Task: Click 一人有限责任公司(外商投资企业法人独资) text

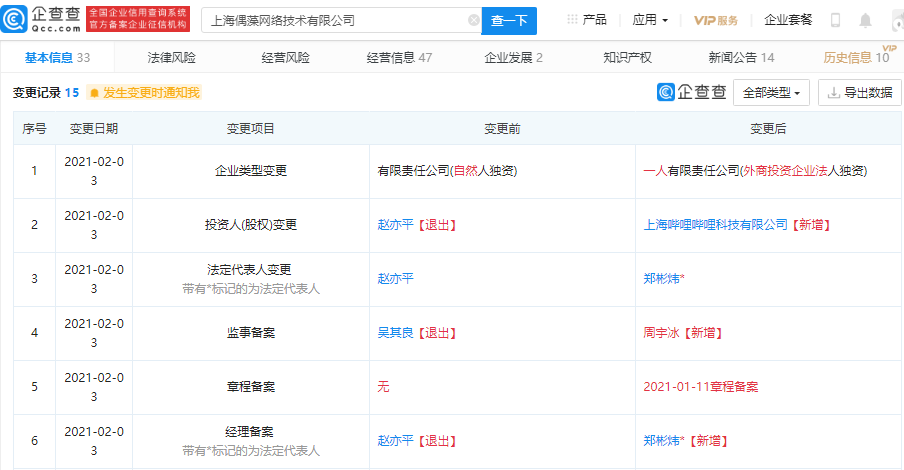Action: tap(755, 171)
